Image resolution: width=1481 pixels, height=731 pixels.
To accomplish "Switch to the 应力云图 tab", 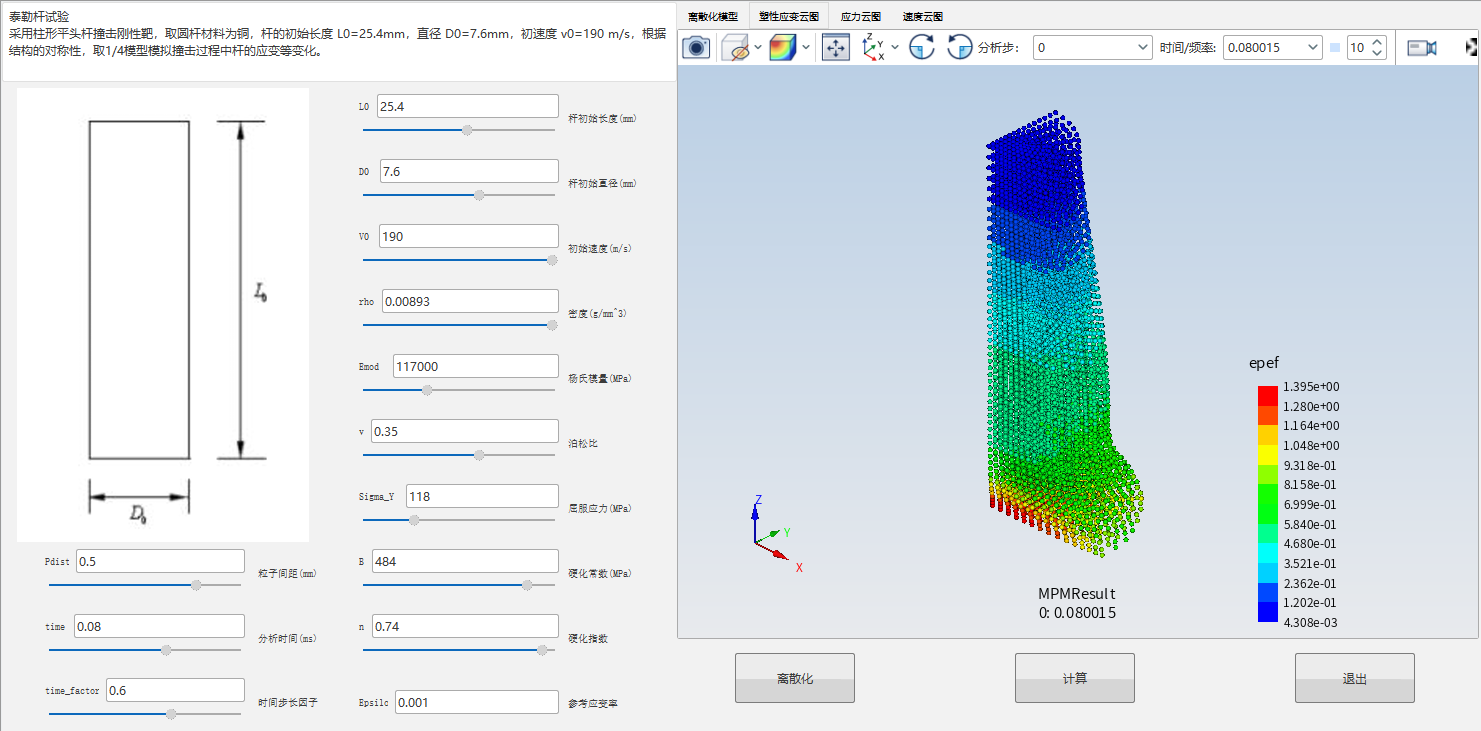I will tap(860, 17).
